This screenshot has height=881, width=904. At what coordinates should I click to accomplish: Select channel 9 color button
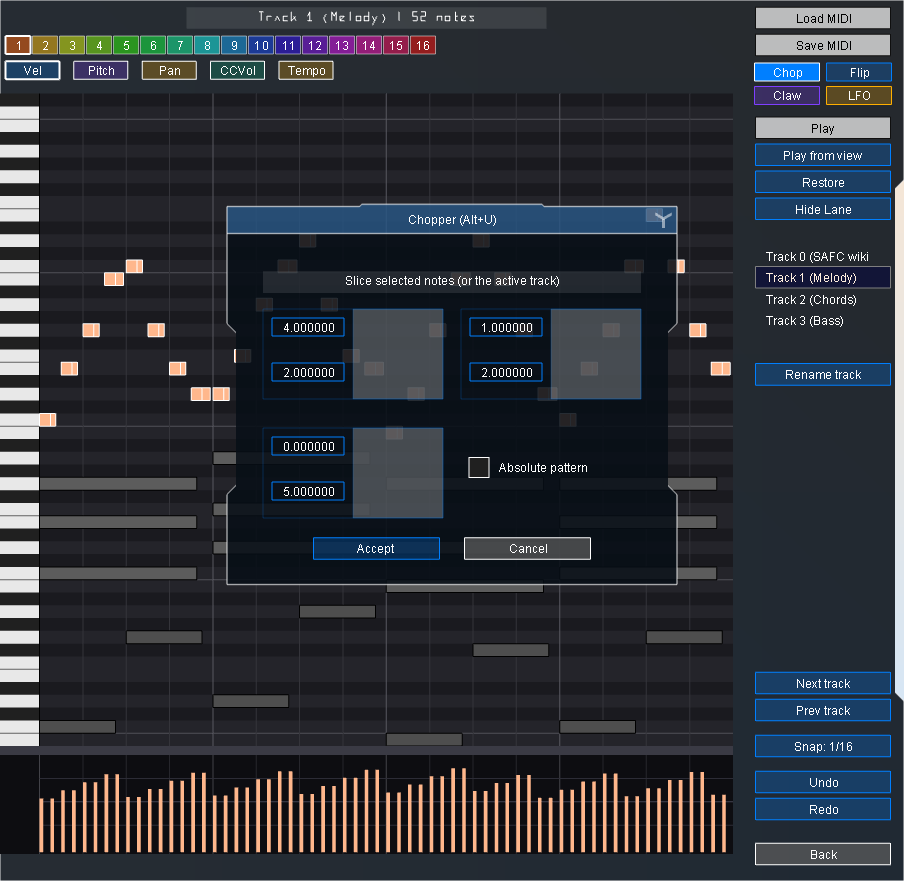(x=234, y=45)
